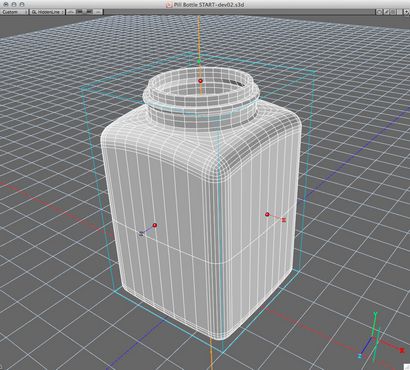The height and width of the screenshot is (370, 410).
Task: Open the GL HiddenLine display mode dropdown
Action: point(47,12)
